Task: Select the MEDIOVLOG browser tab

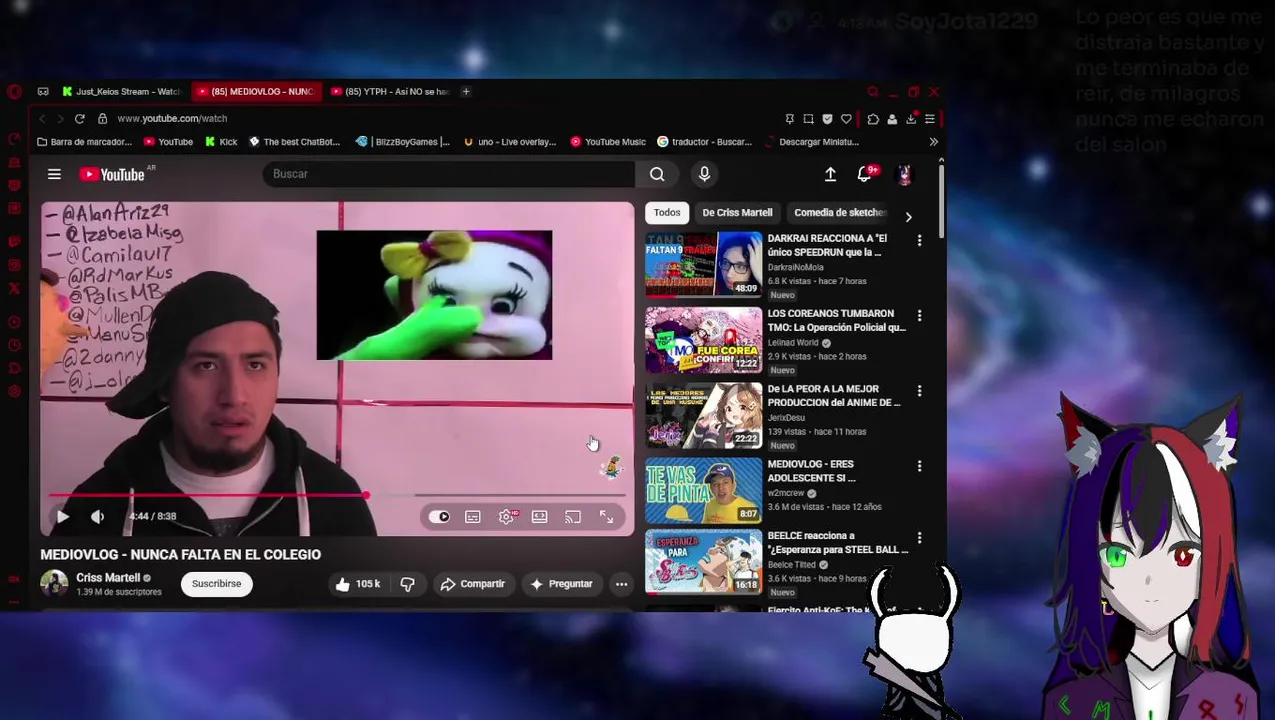Action: (255, 91)
